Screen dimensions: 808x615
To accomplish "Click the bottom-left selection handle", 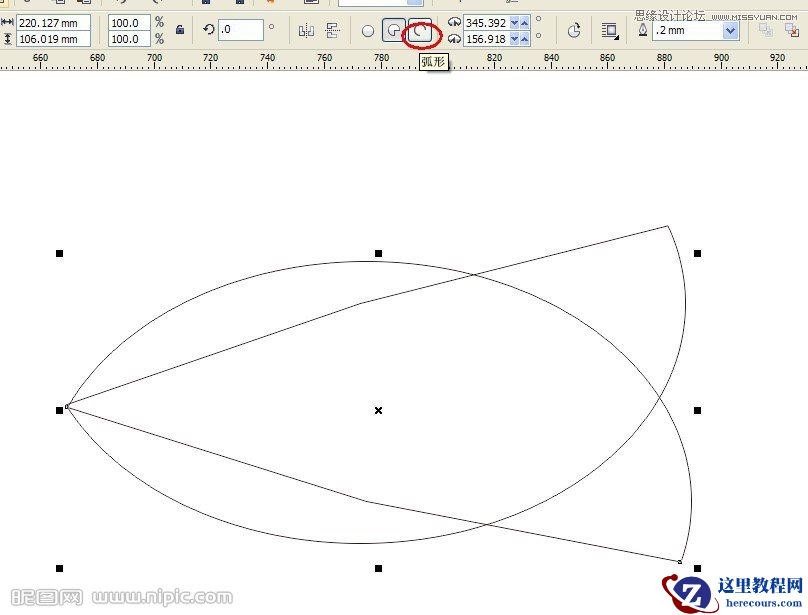I will coord(60,568).
